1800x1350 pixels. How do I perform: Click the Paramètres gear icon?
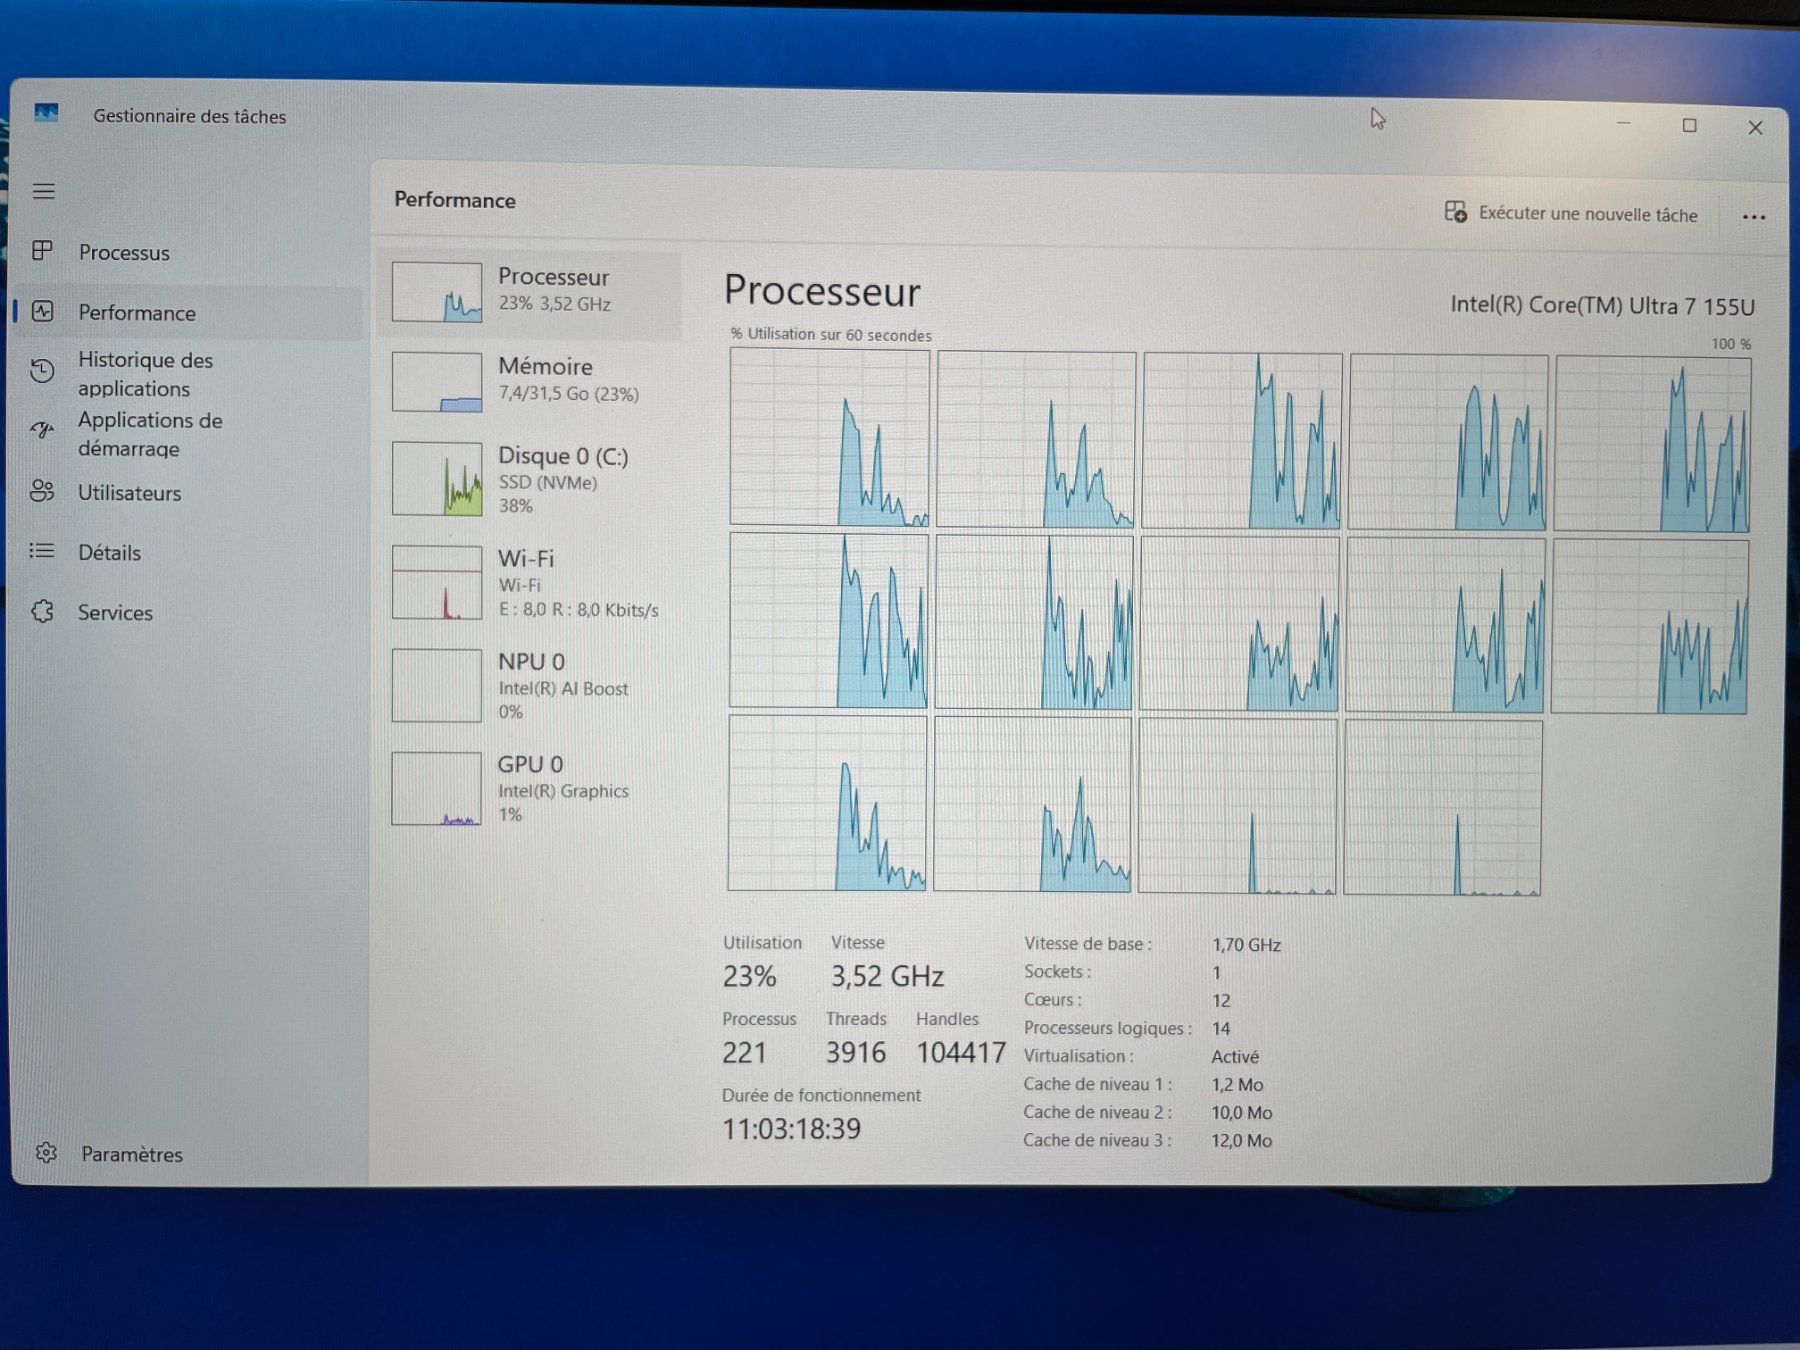pos(46,1153)
